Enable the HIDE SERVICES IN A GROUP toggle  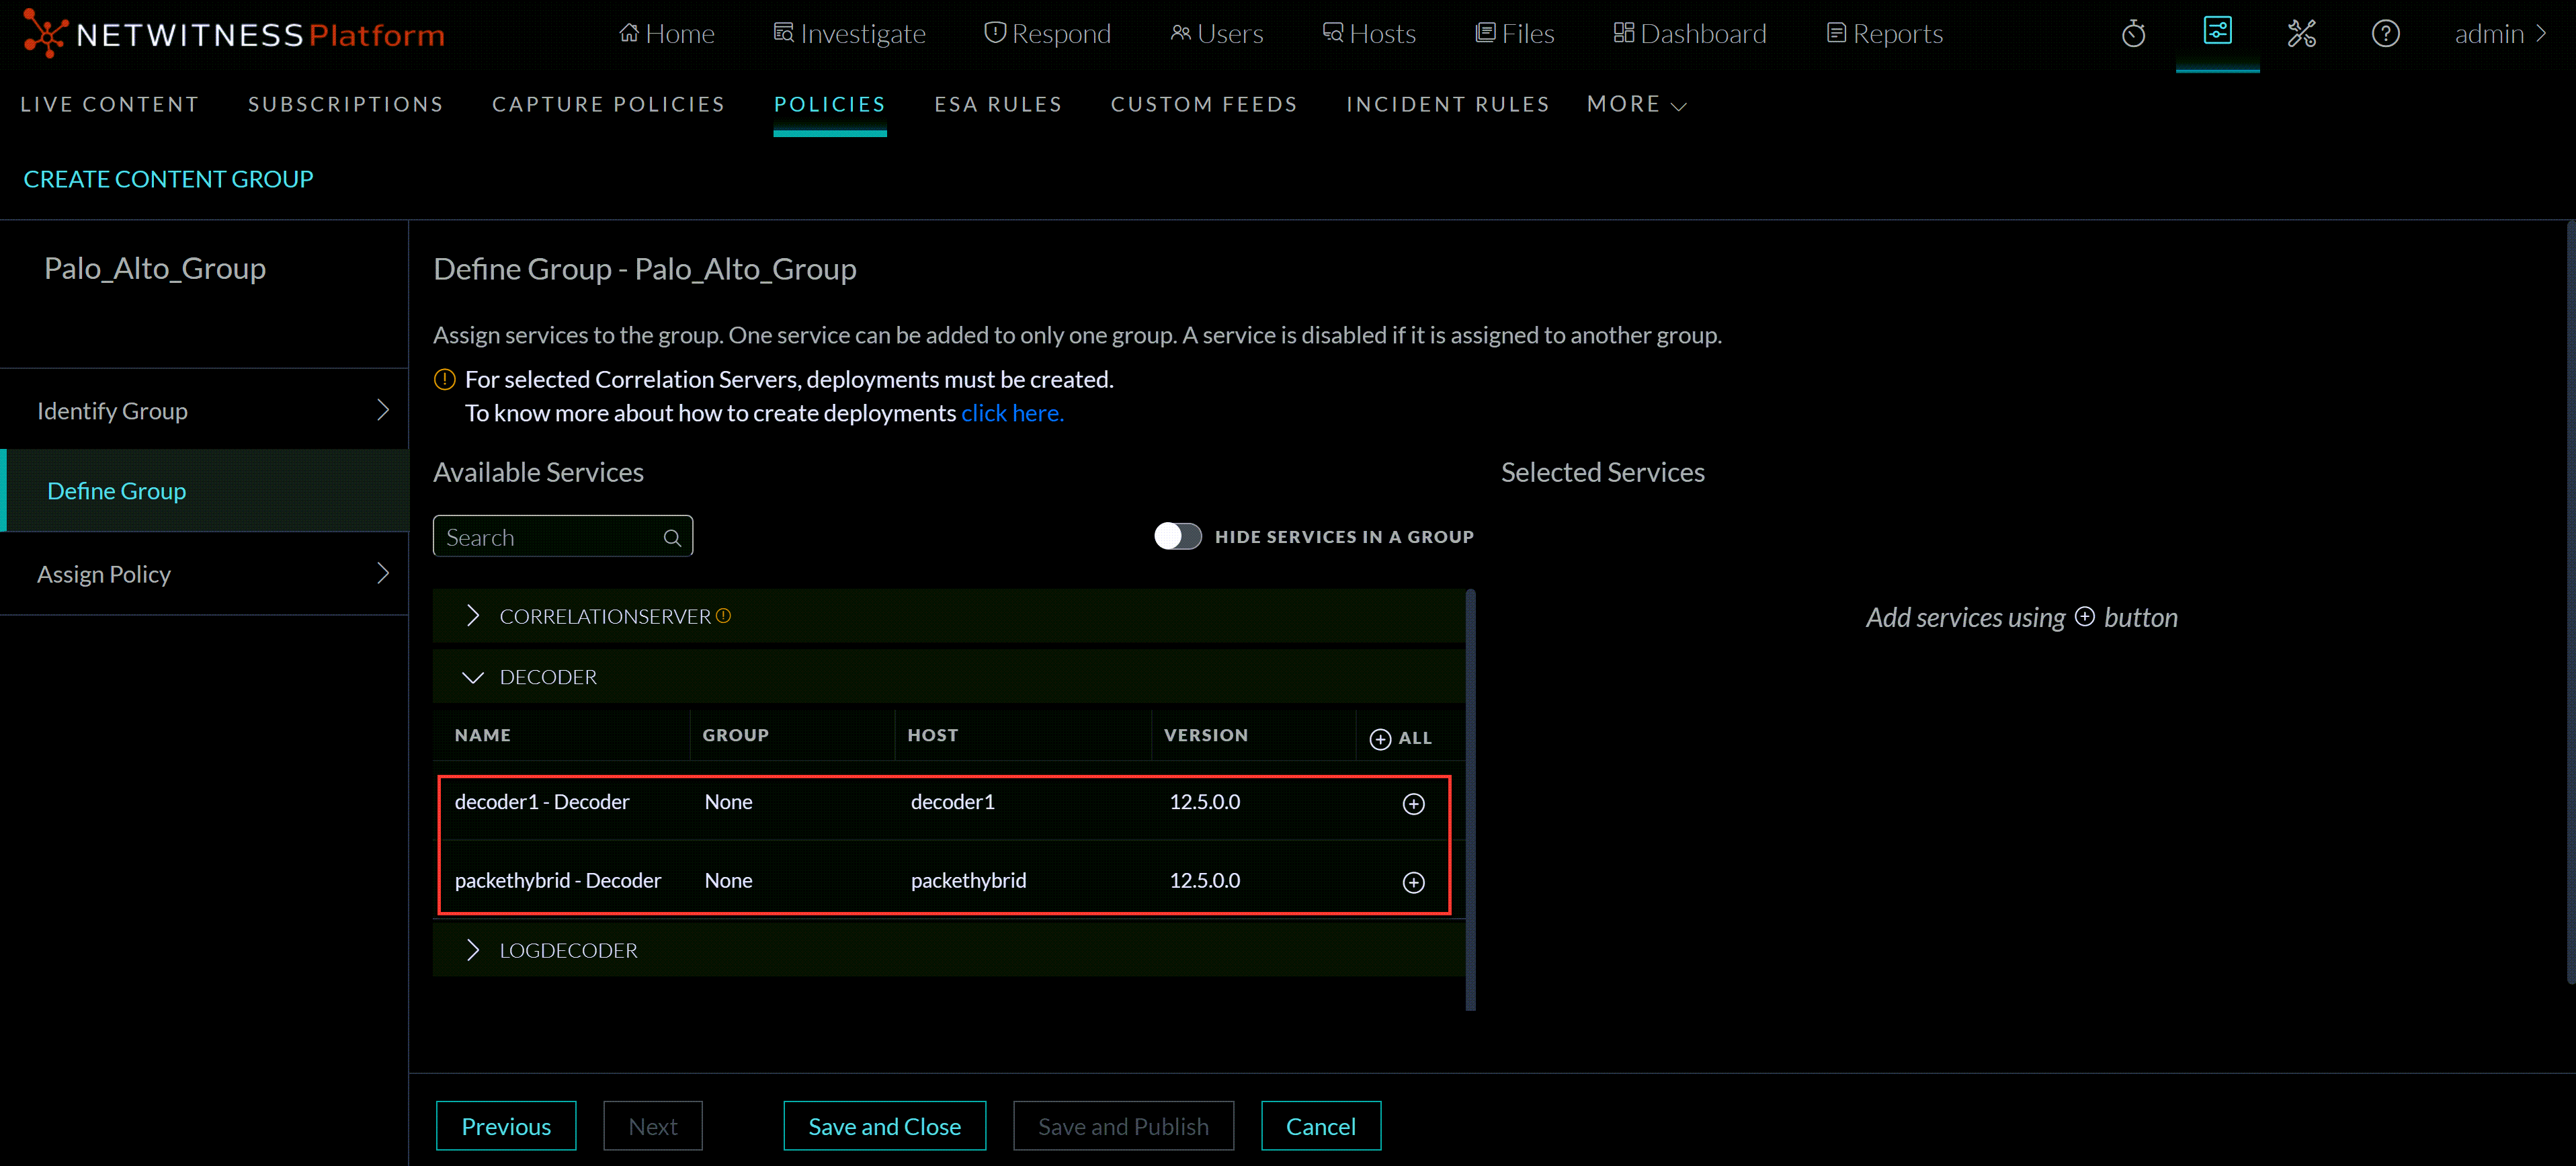[x=1178, y=536]
